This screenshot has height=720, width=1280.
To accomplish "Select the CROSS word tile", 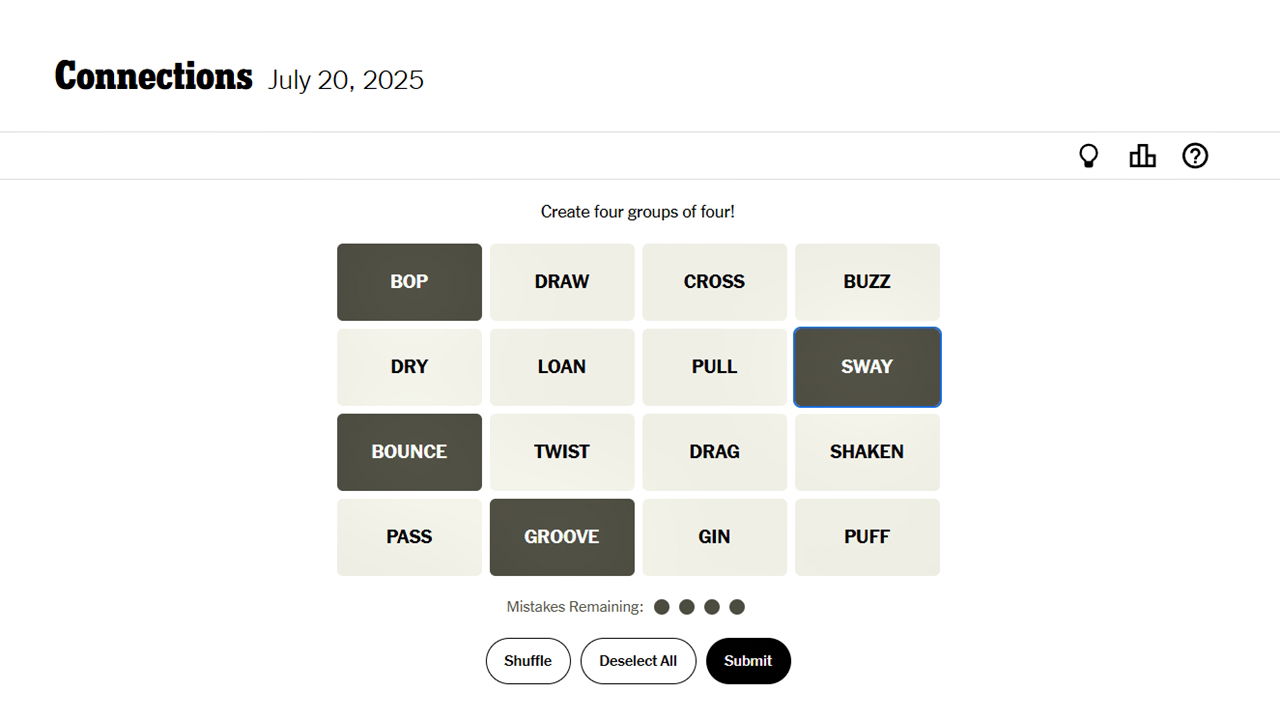I will click(x=714, y=282).
